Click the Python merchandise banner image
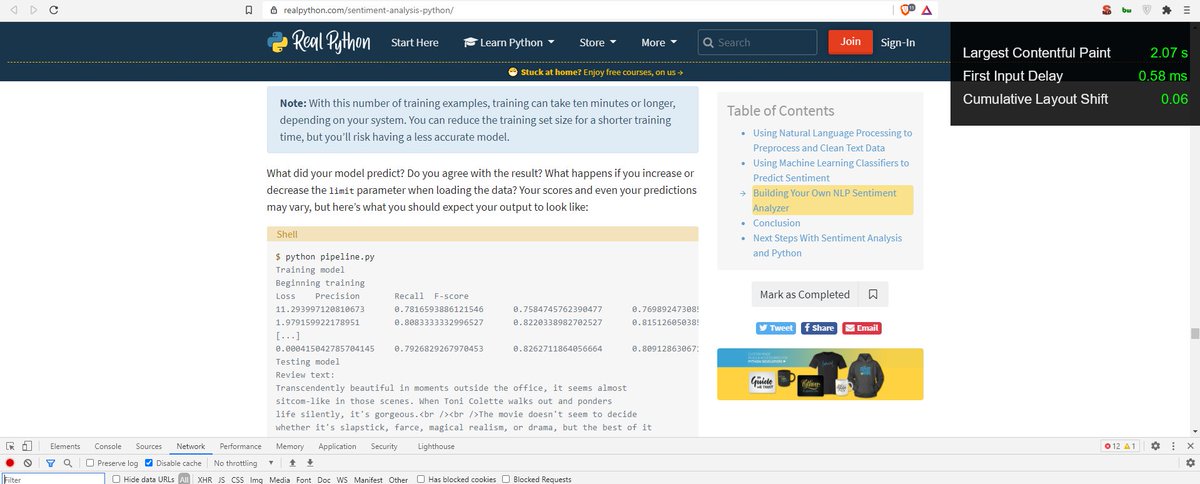The height and width of the screenshot is (484, 1200). (x=820, y=374)
